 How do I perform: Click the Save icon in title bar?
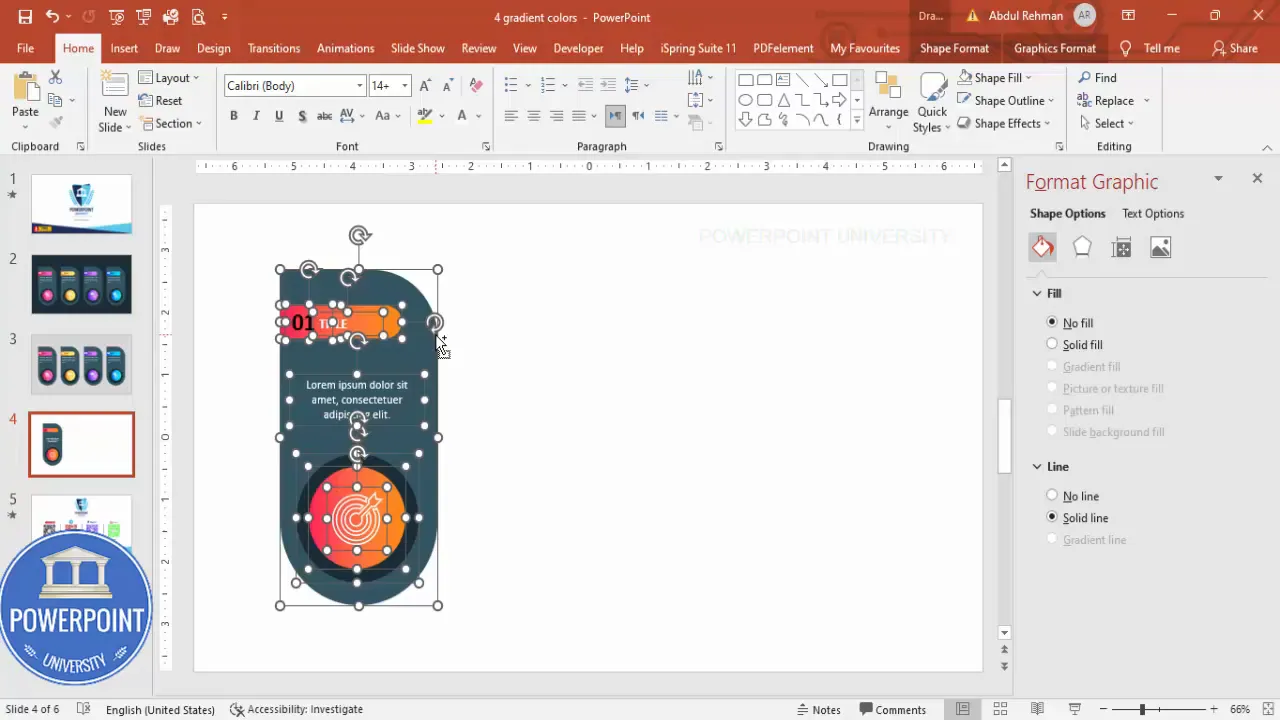pyautogui.click(x=25, y=17)
